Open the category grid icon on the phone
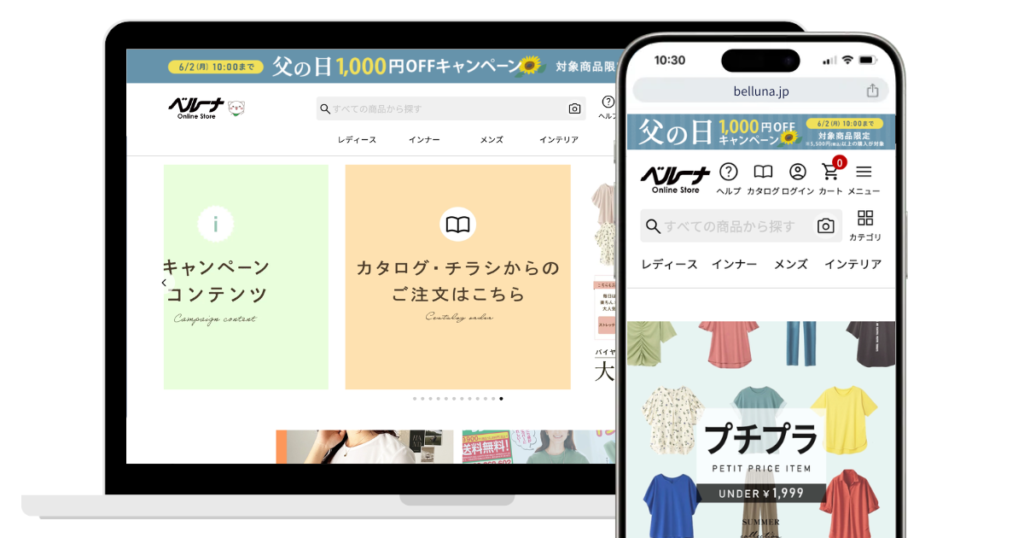 865,219
